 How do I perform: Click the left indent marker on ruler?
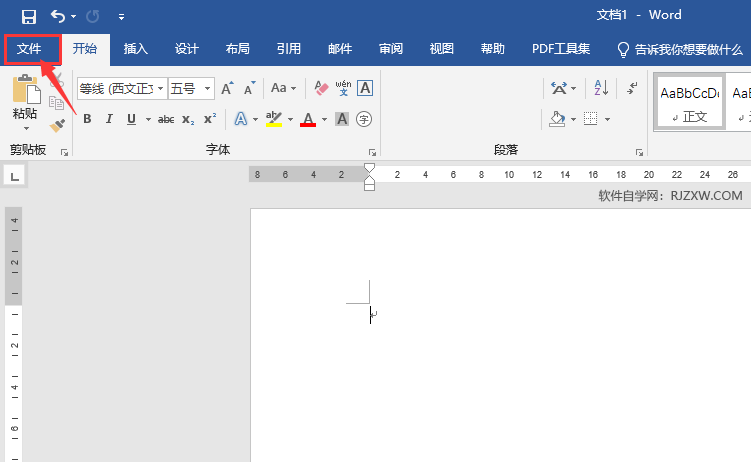click(369, 186)
